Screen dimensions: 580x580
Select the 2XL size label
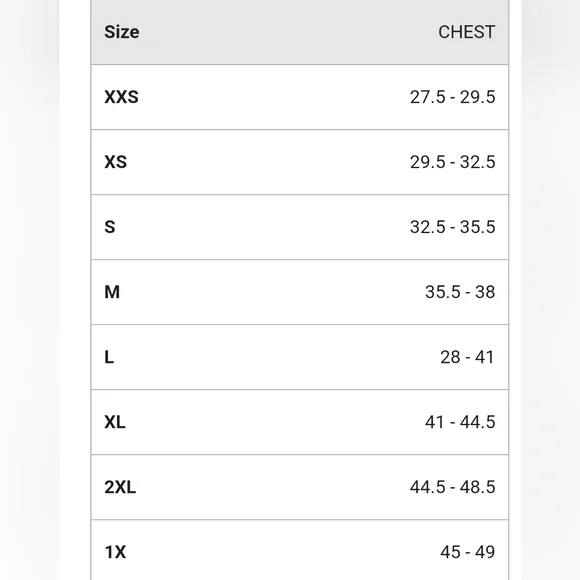120,487
